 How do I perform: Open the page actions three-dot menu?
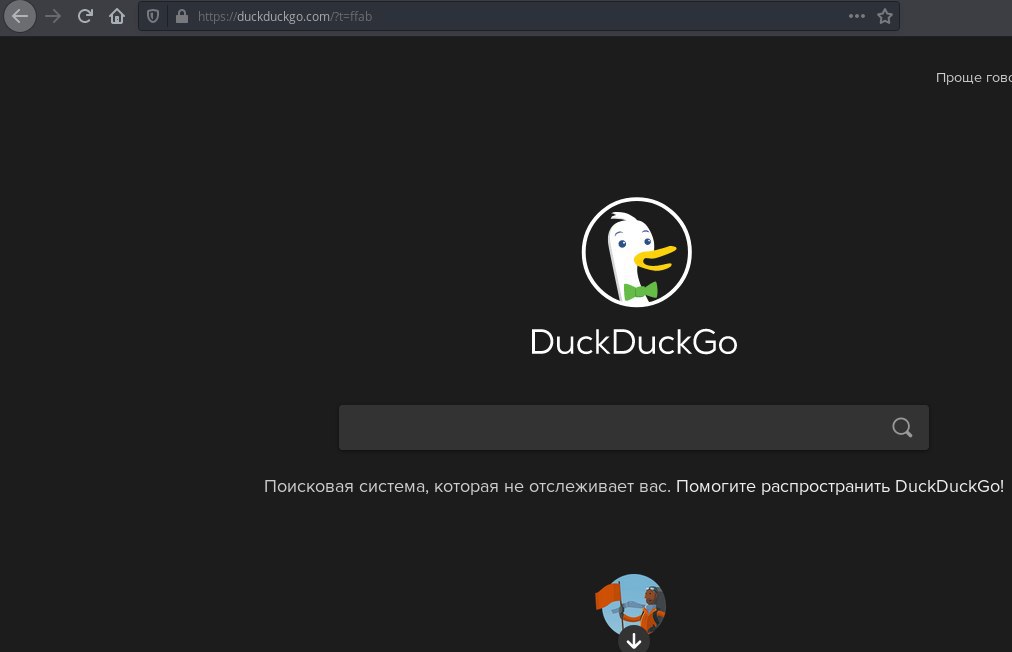[x=856, y=16]
